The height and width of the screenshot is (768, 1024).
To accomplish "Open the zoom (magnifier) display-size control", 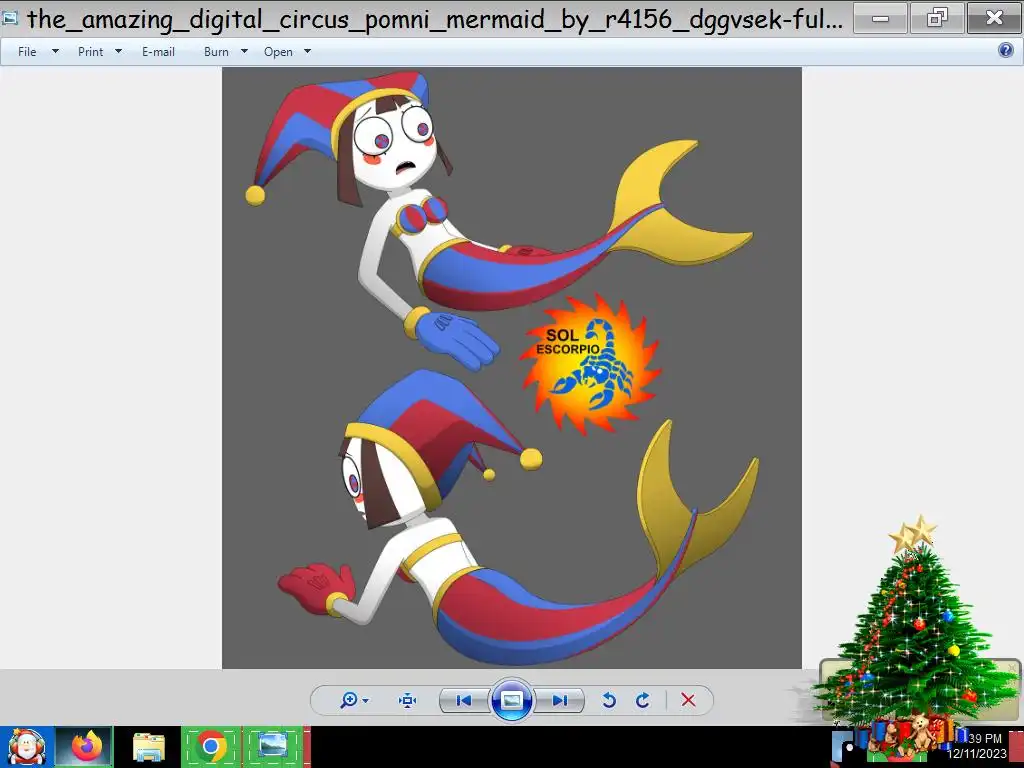I will [x=349, y=700].
